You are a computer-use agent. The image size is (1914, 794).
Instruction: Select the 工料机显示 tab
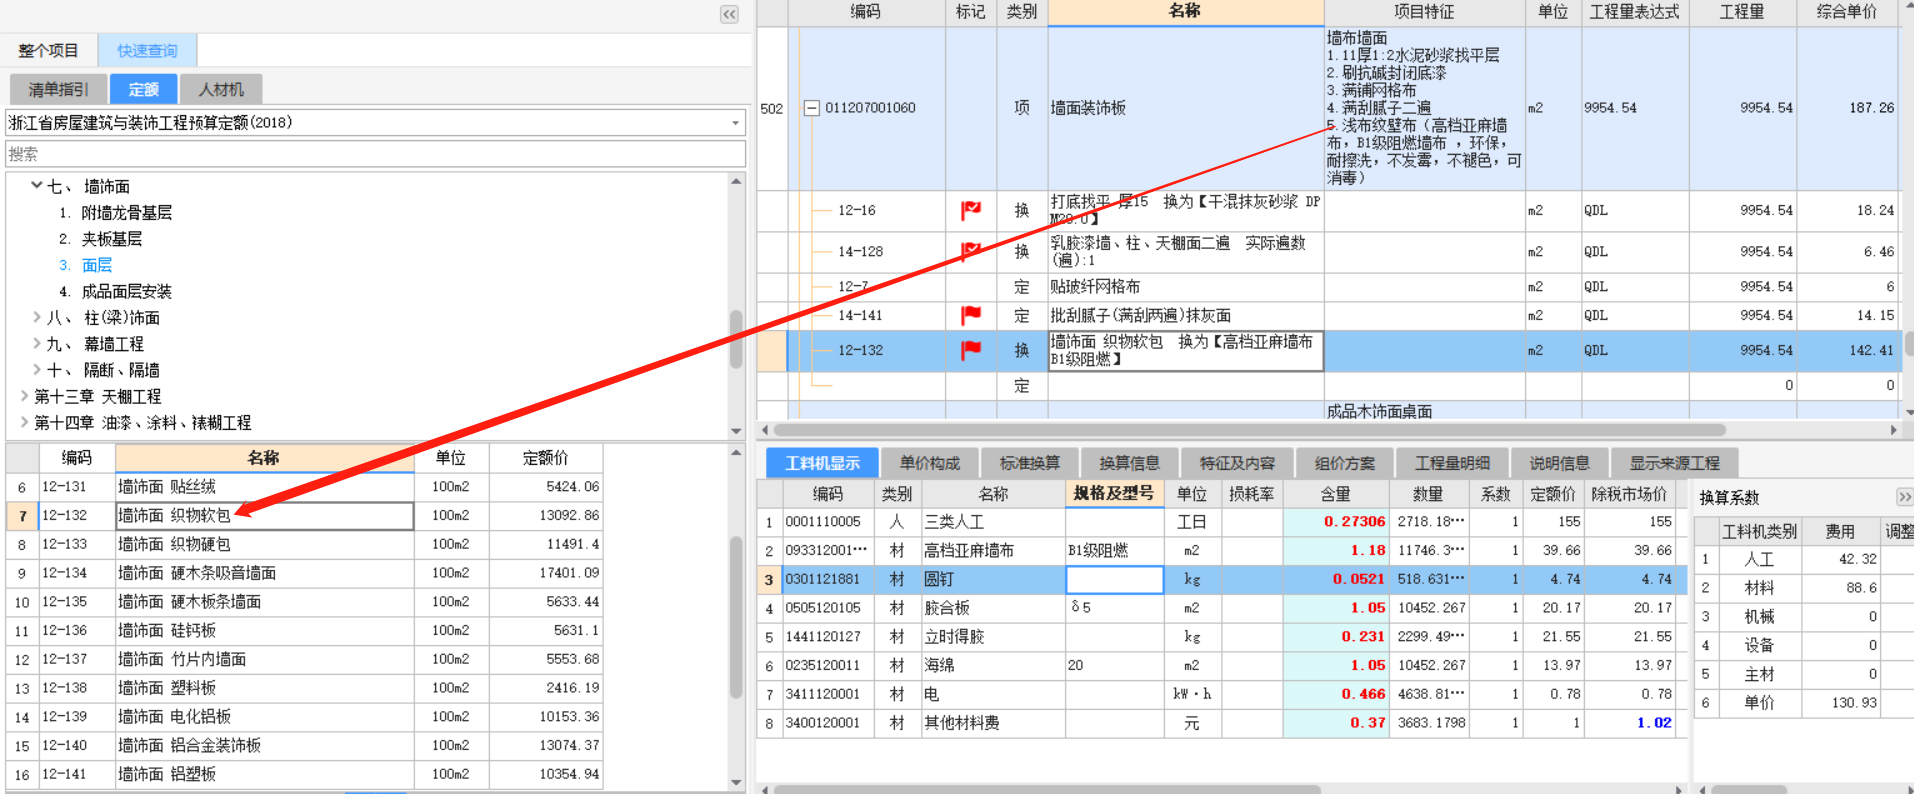[x=822, y=463]
